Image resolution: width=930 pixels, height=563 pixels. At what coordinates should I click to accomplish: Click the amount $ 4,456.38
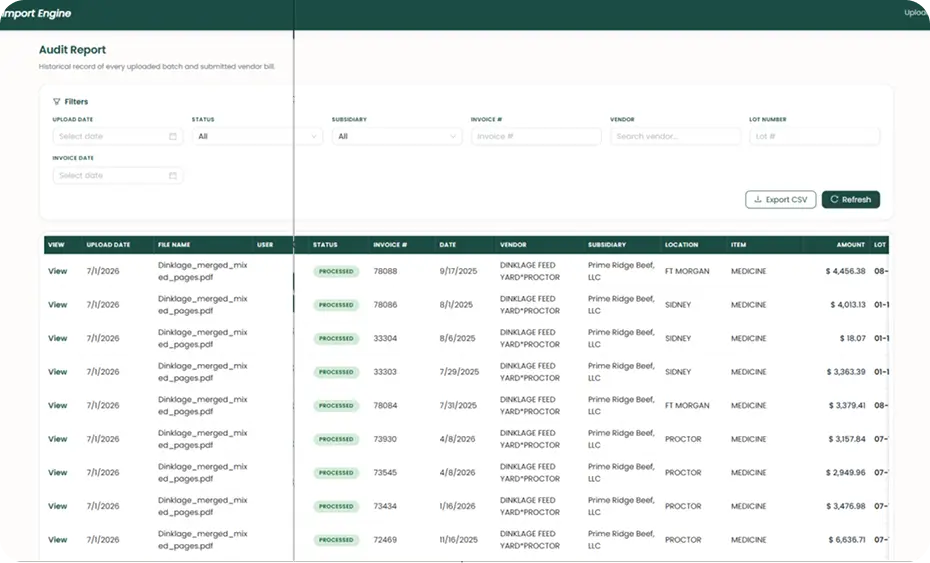[845, 271]
